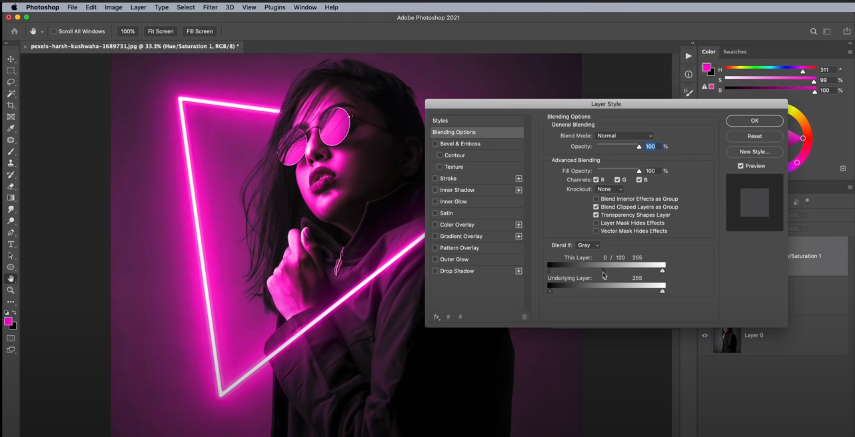Add another Stroke effect with plus icon
Screen dimensions: 855x437
click(519, 178)
